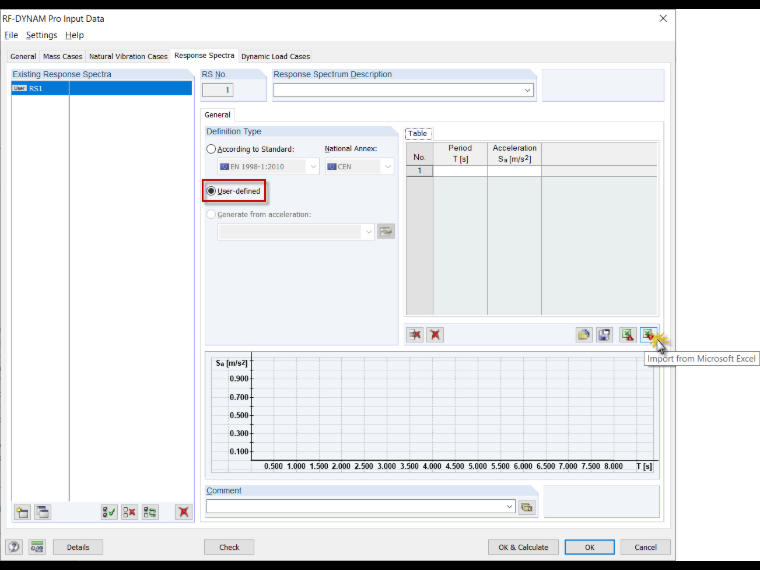The height and width of the screenshot is (570, 760).
Task: Click the Import from Microsoft Excel icon
Action: 648,335
